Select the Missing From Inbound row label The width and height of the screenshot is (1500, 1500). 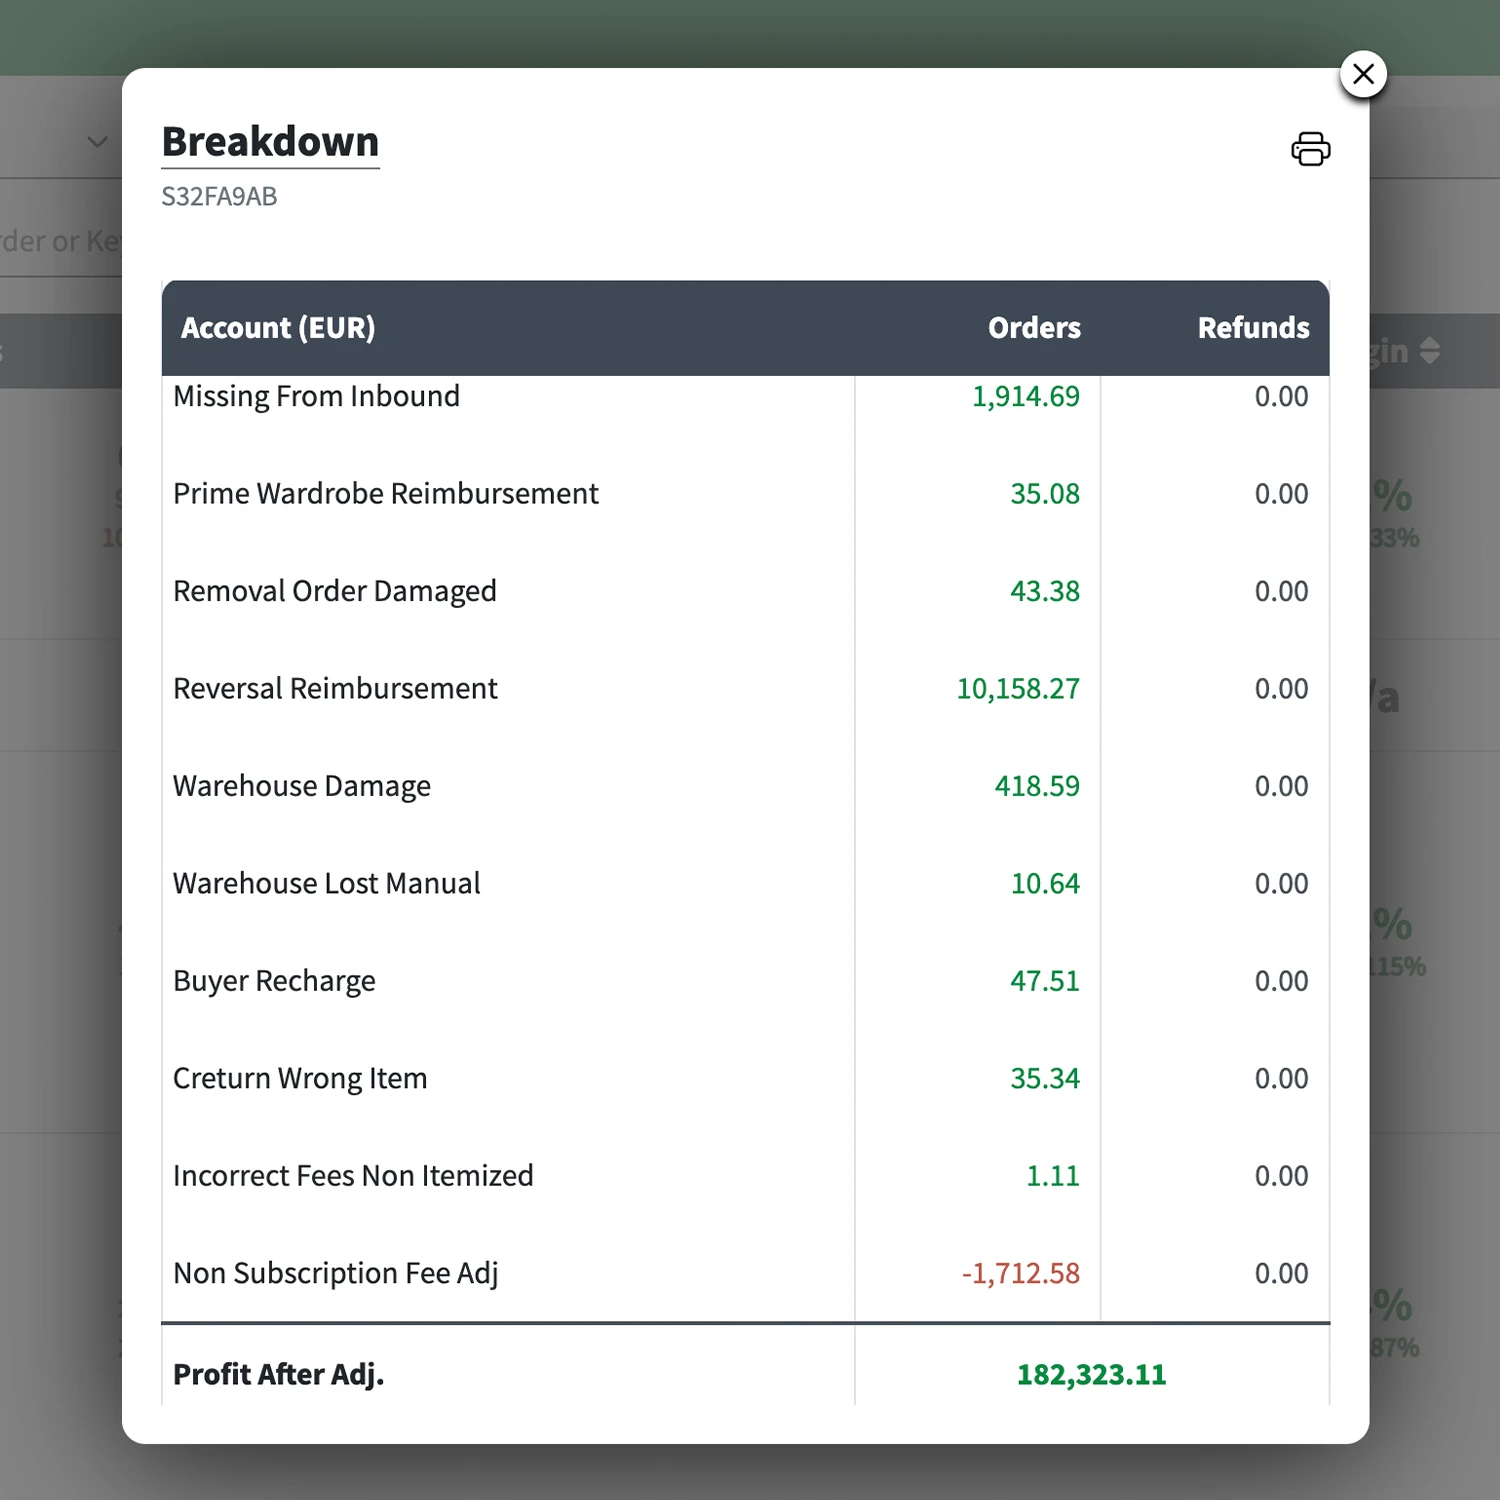[316, 396]
